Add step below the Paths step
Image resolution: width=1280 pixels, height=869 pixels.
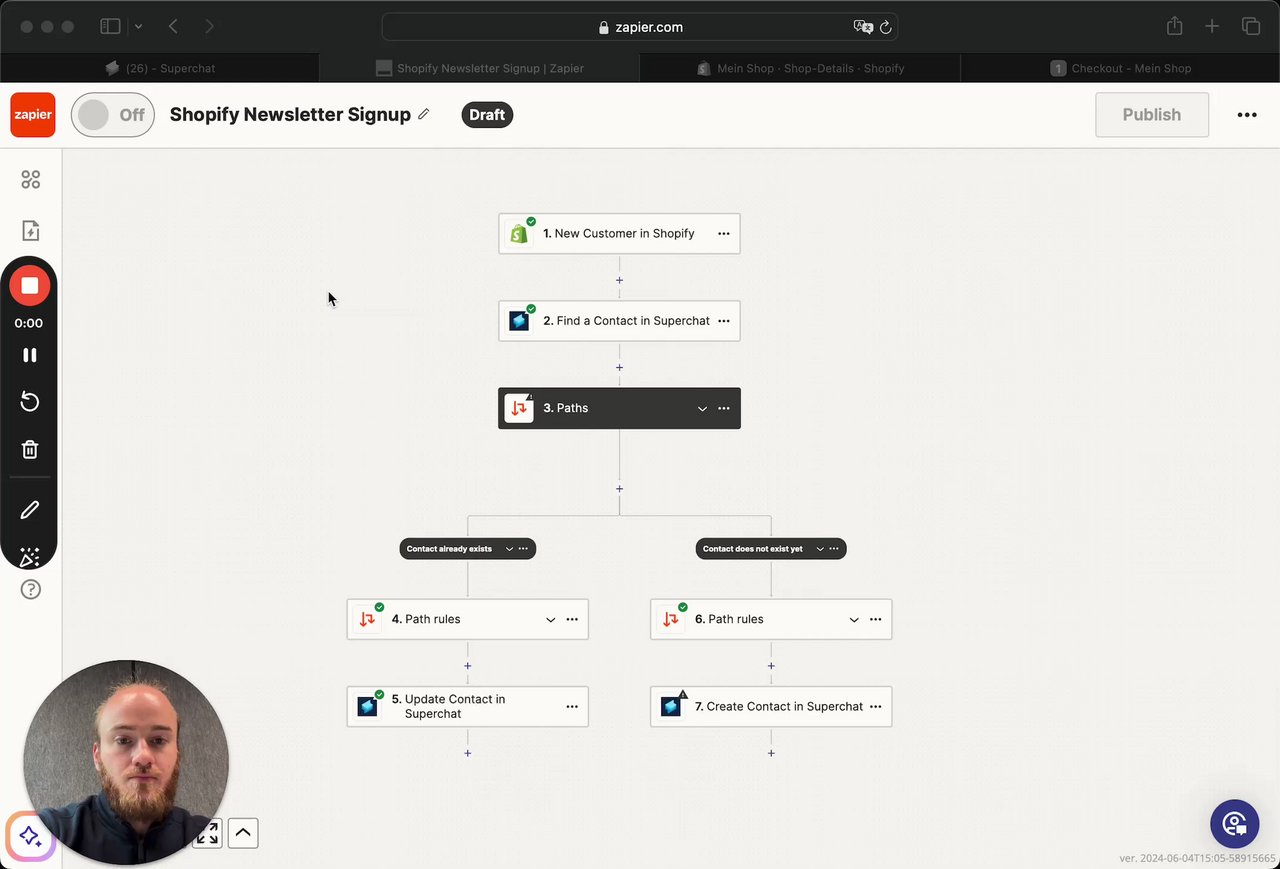(620, 489)
